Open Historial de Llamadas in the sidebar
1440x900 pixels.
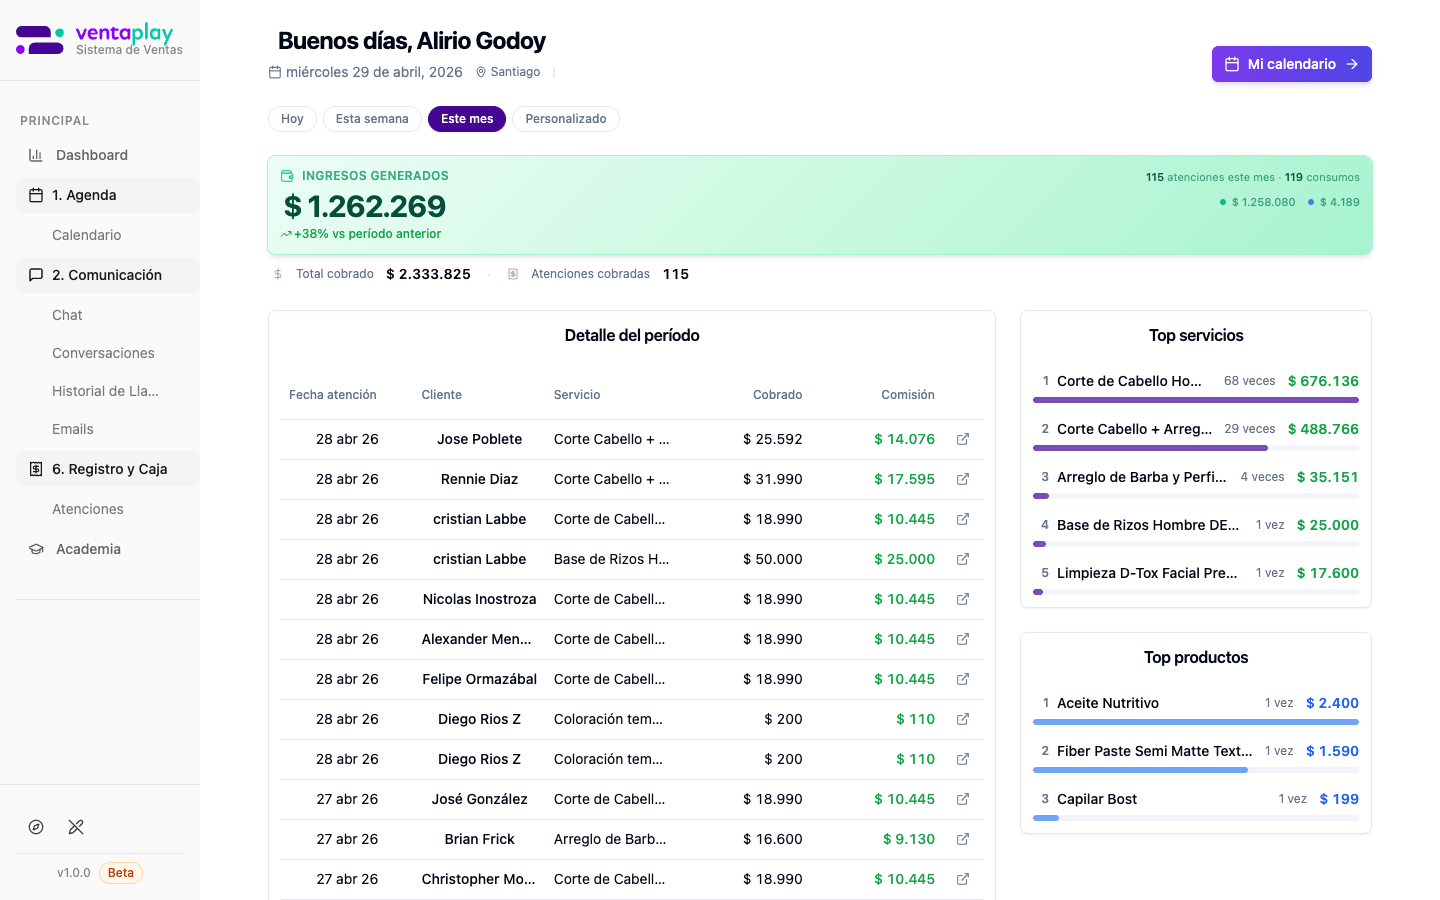coord(103,391)
